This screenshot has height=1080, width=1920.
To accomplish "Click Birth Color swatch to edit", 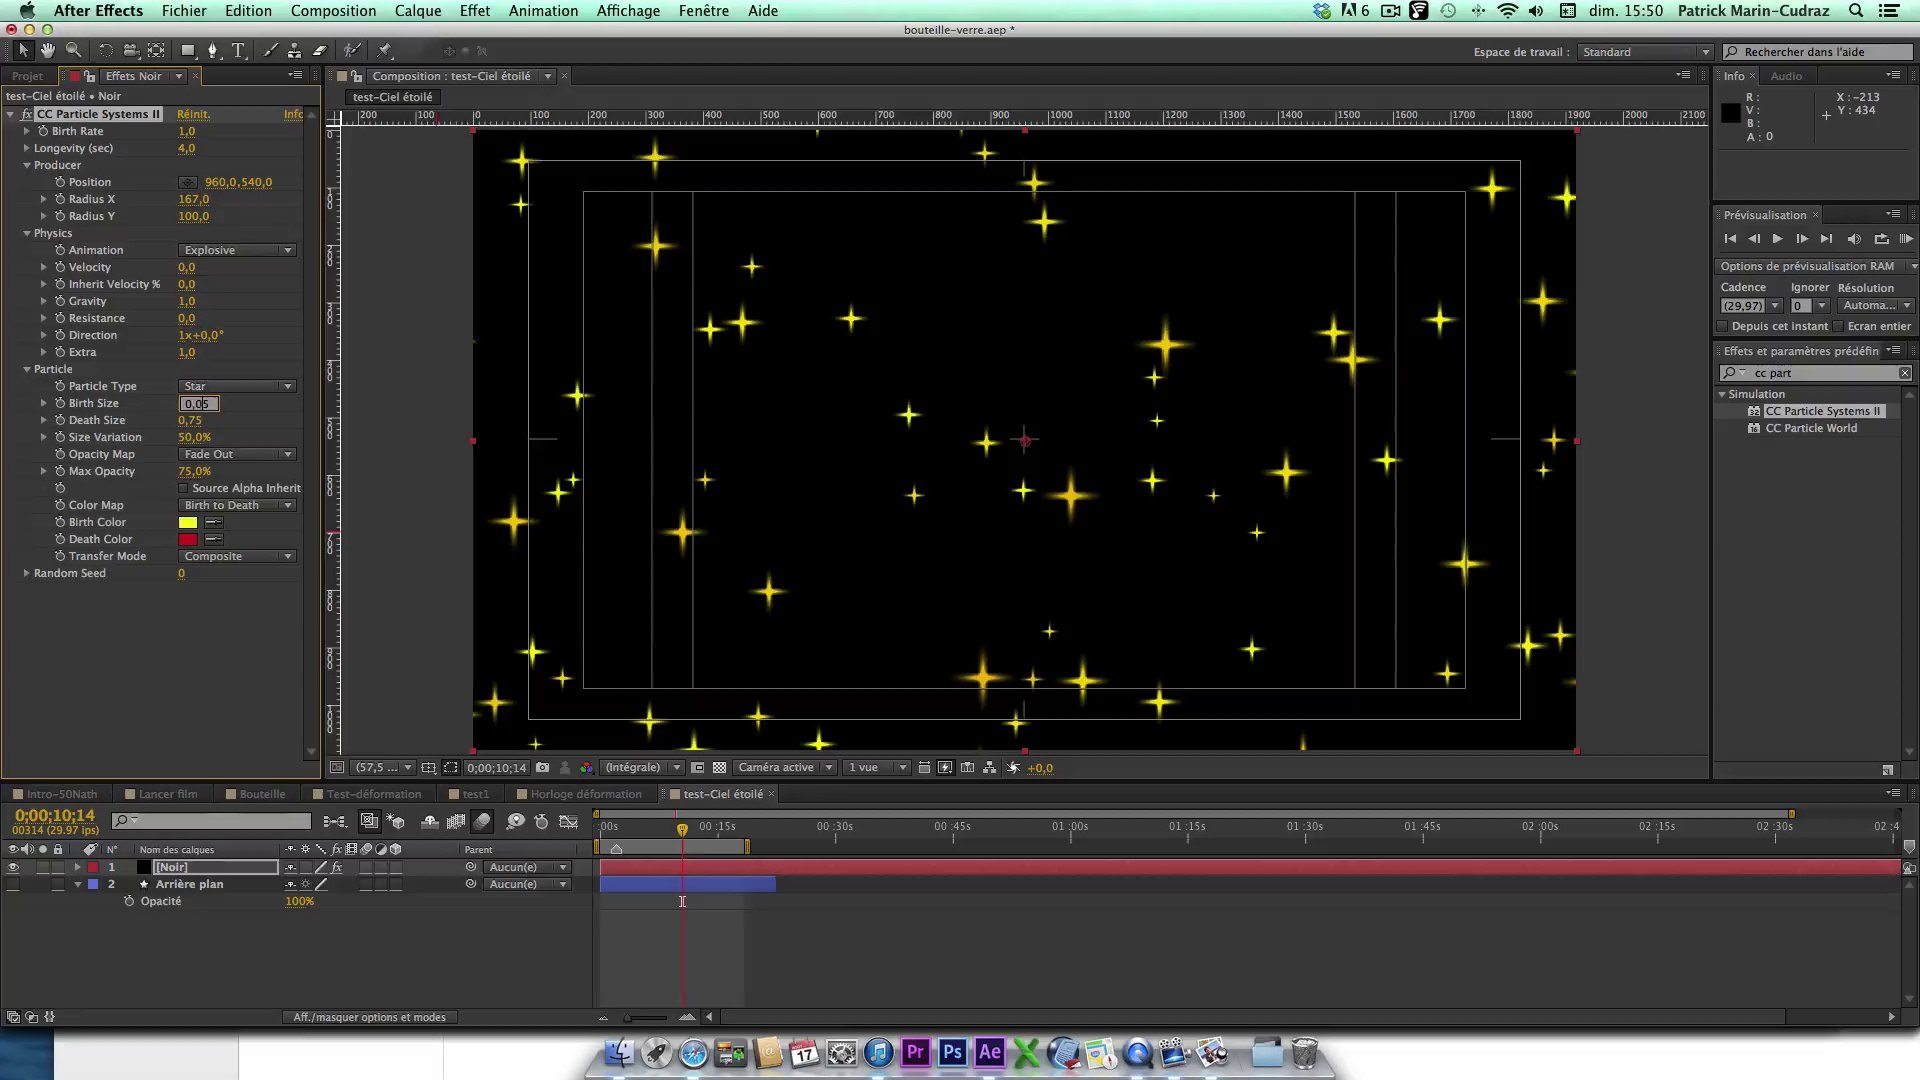I will [187, 521].
